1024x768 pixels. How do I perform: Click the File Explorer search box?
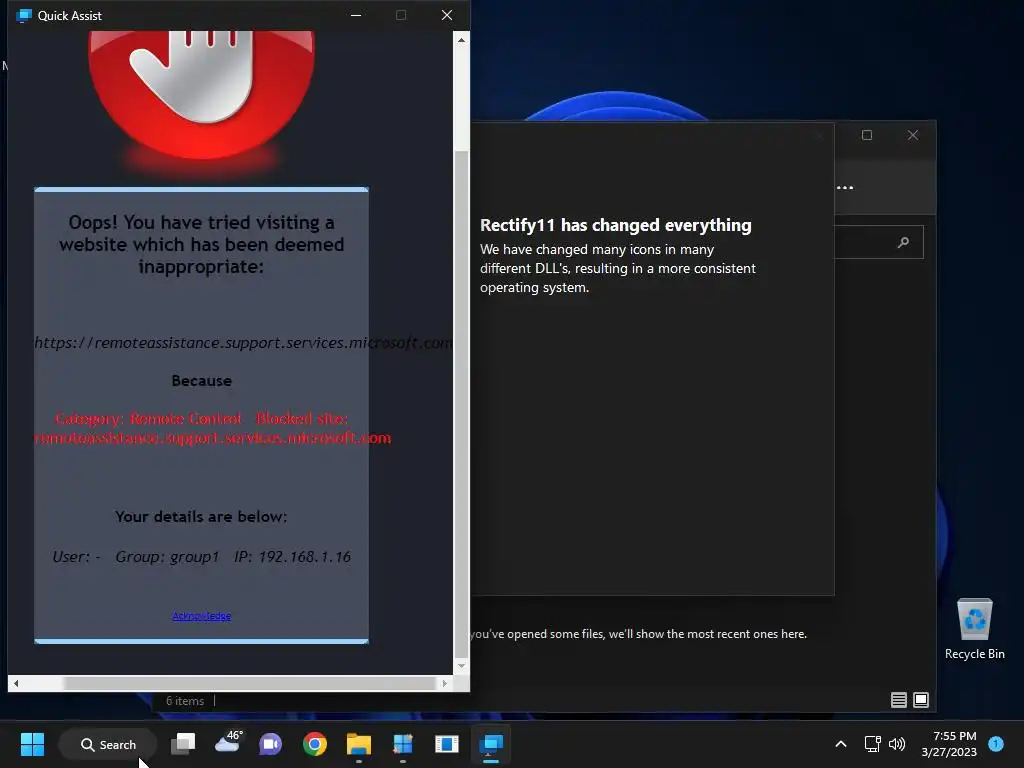(x=879, y=242)
